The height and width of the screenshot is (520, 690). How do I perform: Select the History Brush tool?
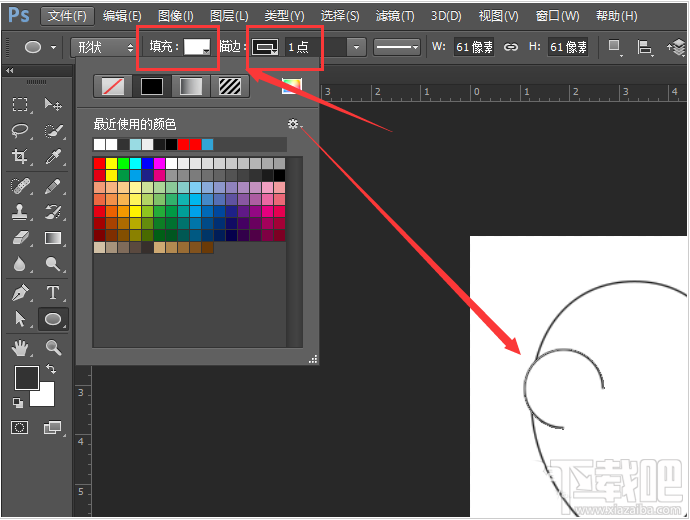53,212
